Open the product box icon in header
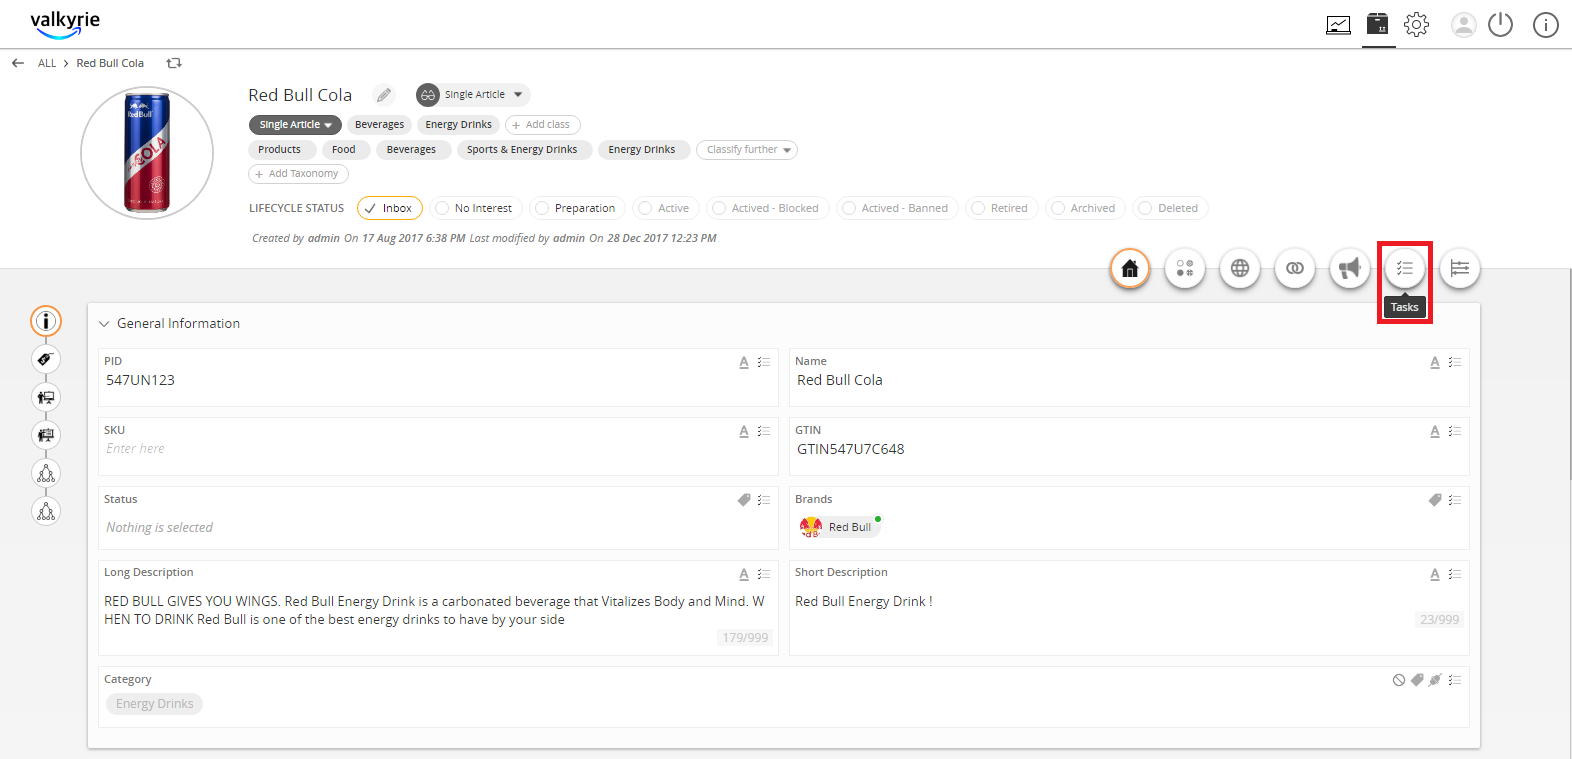 point(1378,23)
